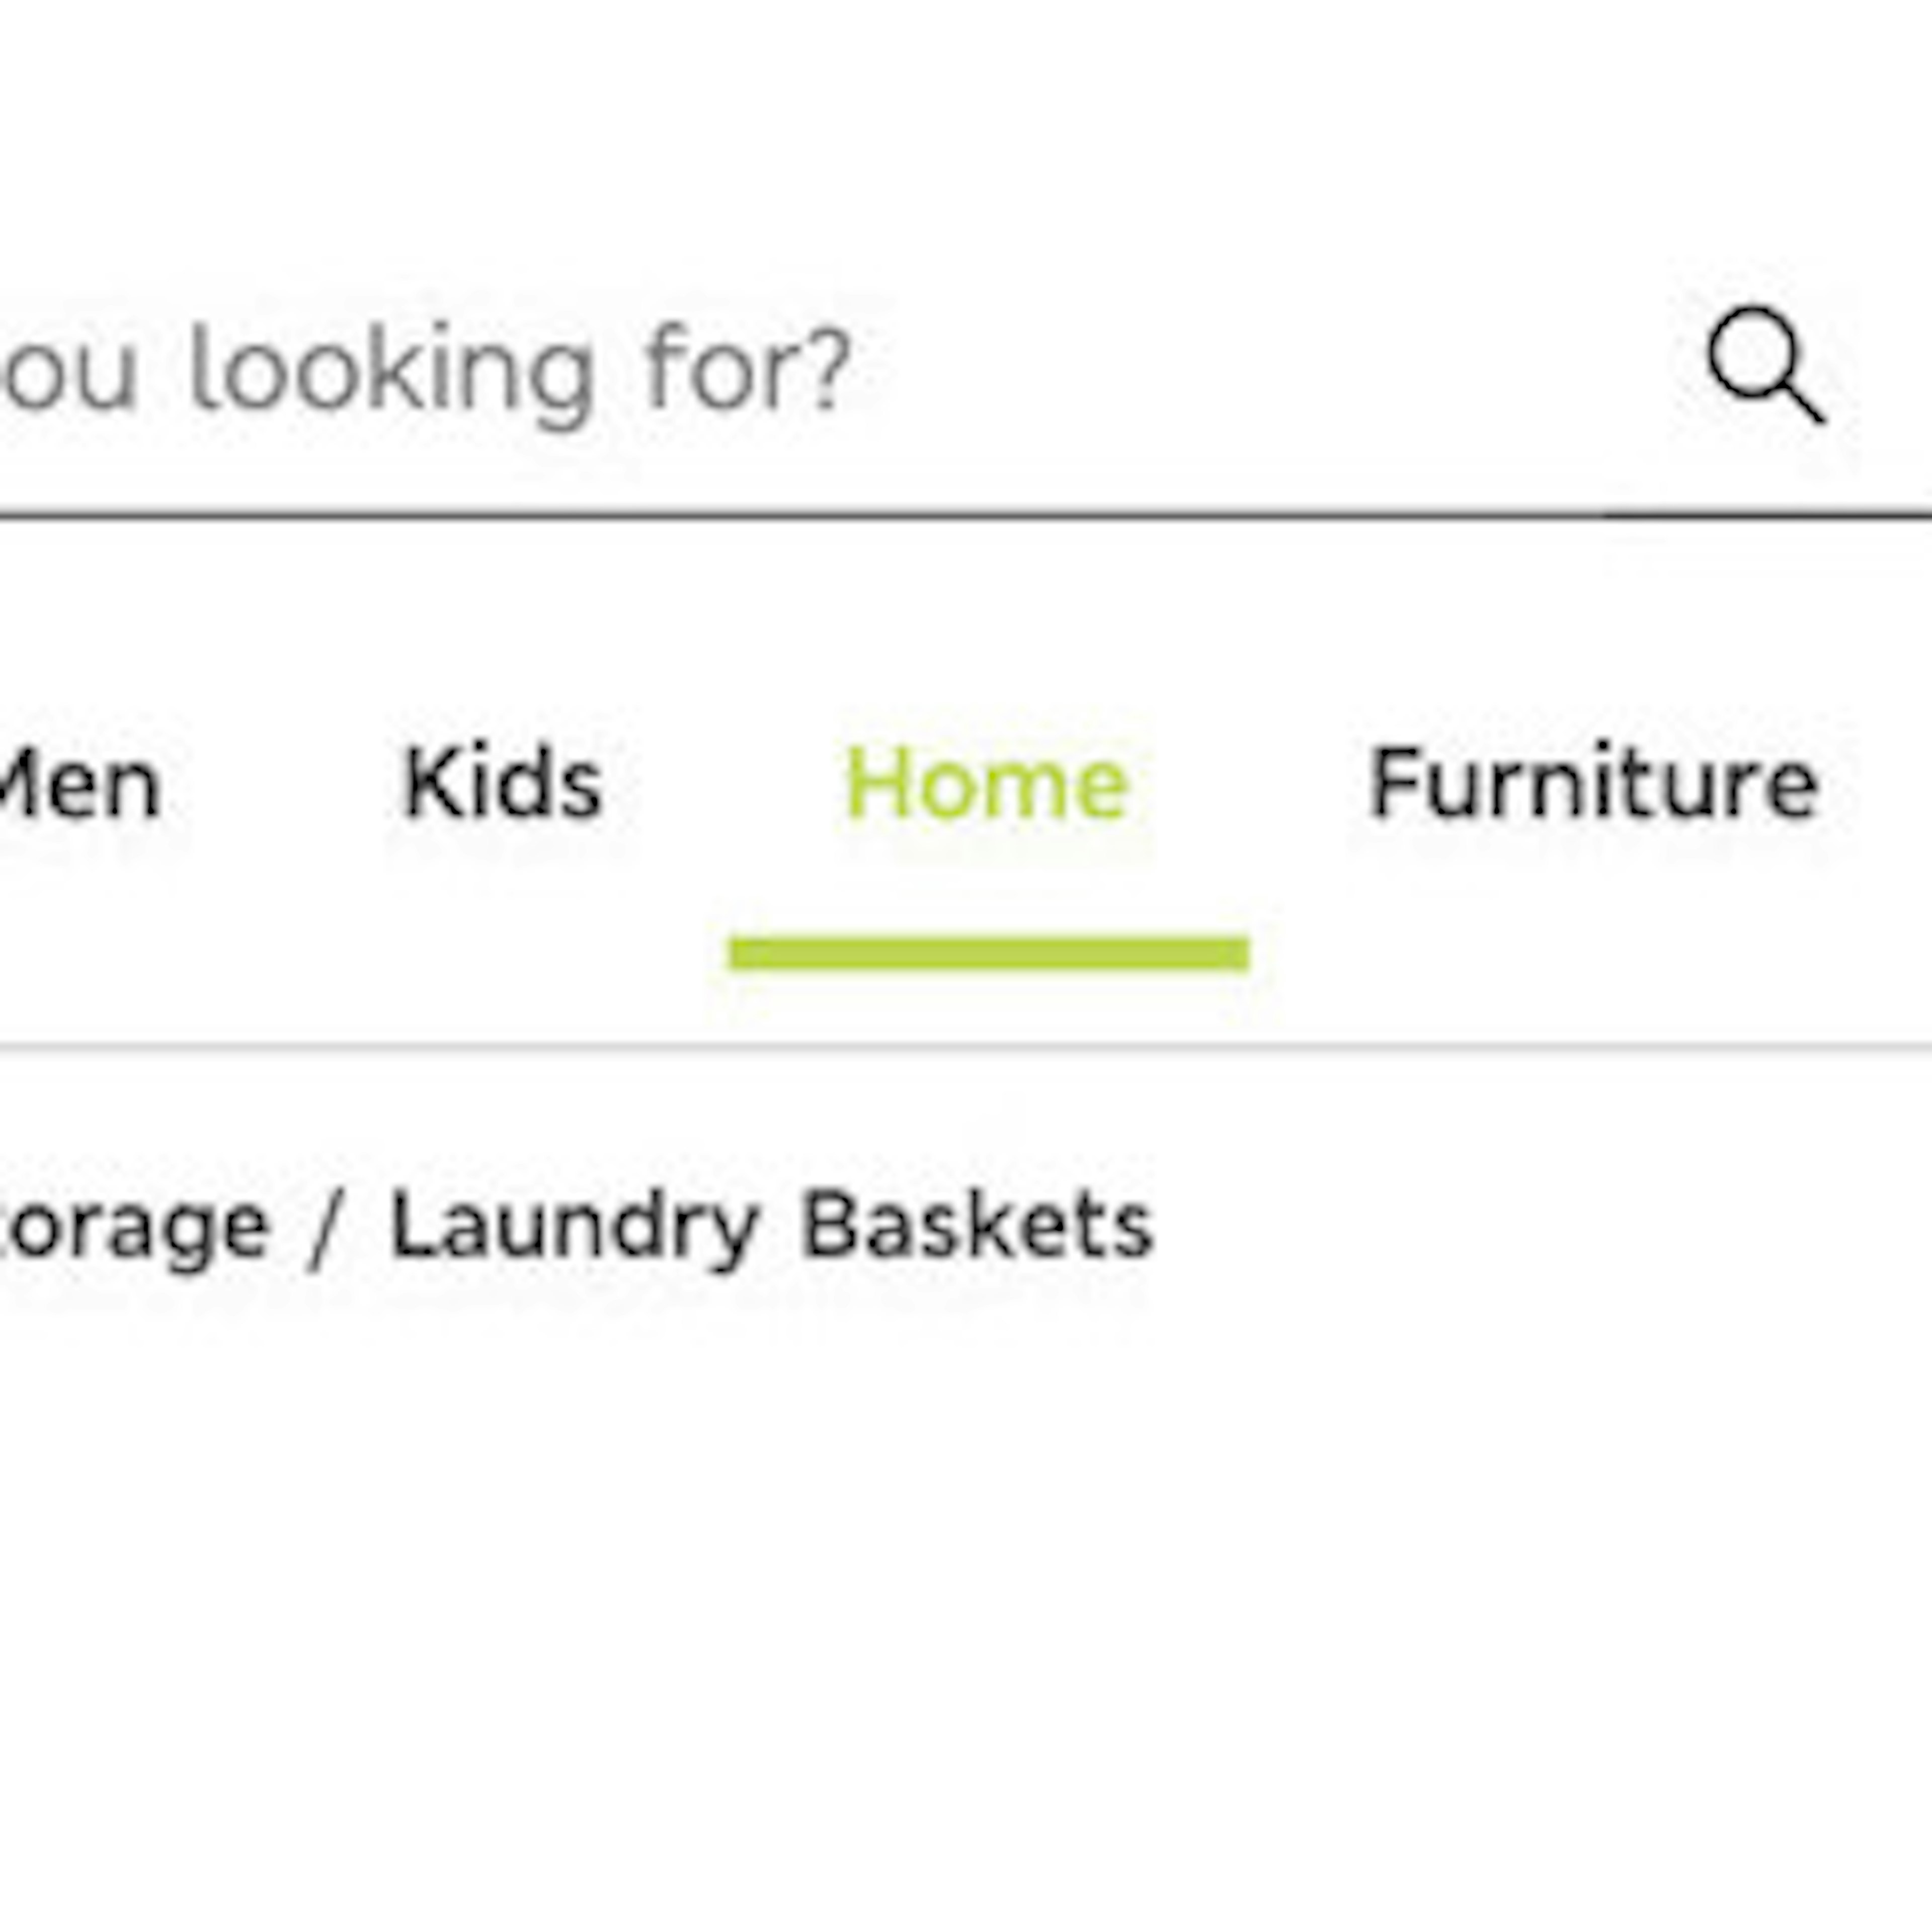Click Kids in the navigation bar
The height and width of the screenshot is (1932, 1932).
tap(502, 784)
